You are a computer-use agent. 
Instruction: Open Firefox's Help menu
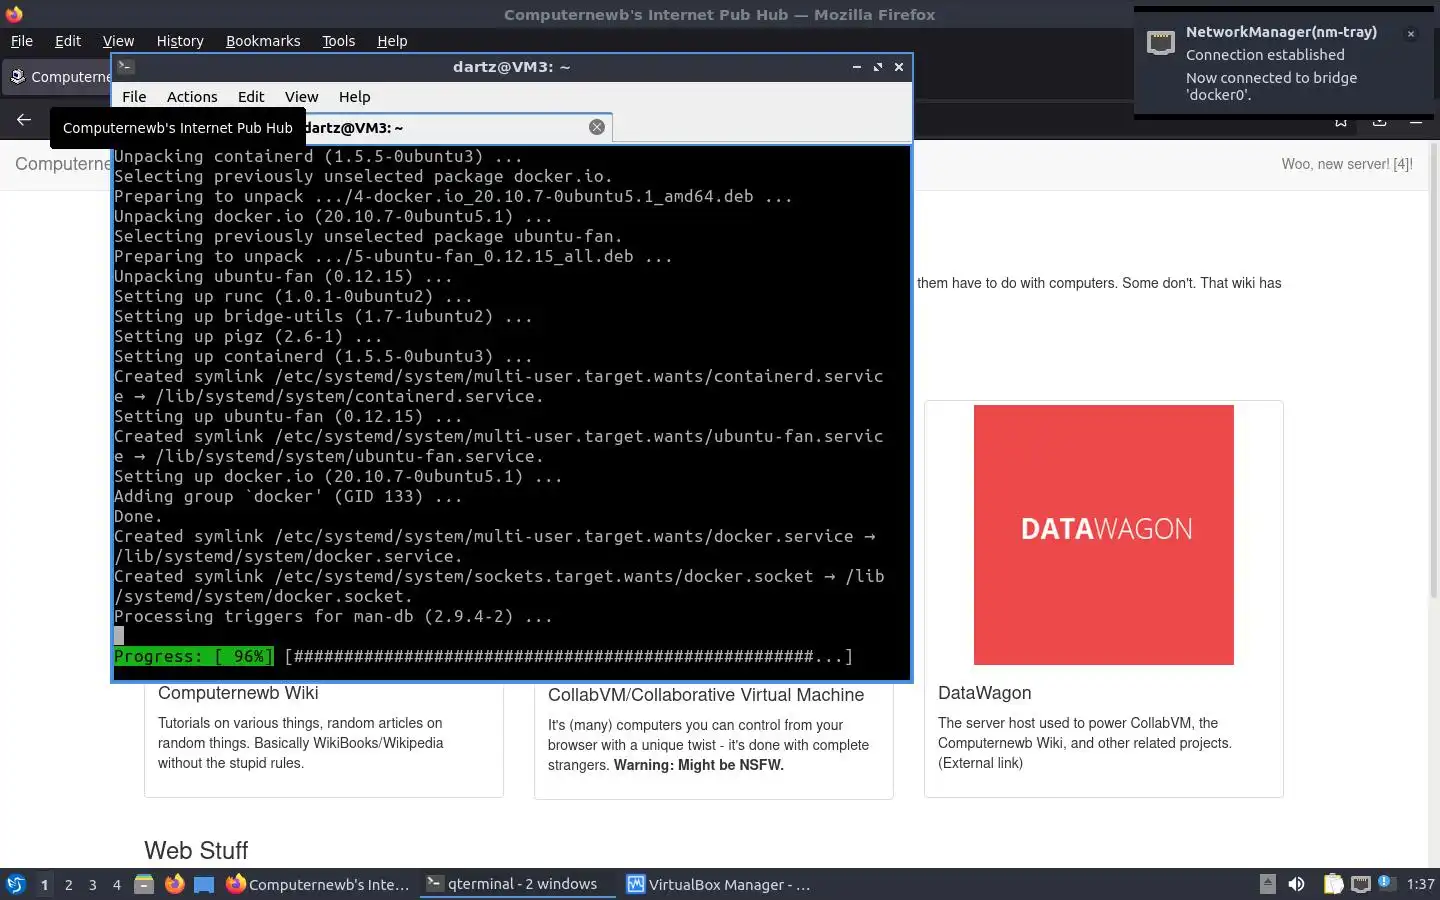click(x=392, y=41)
